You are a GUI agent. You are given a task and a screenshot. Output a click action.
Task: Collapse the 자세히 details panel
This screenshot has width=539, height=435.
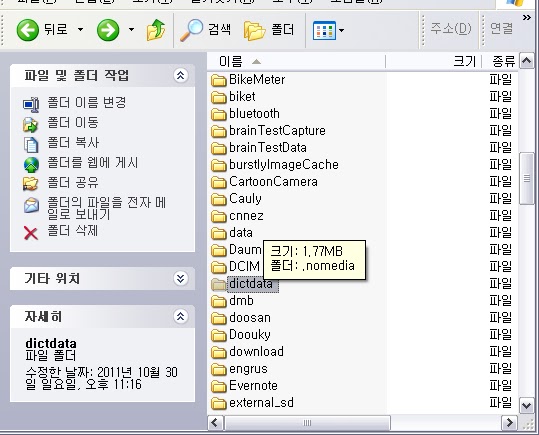[x=180, y=316]
